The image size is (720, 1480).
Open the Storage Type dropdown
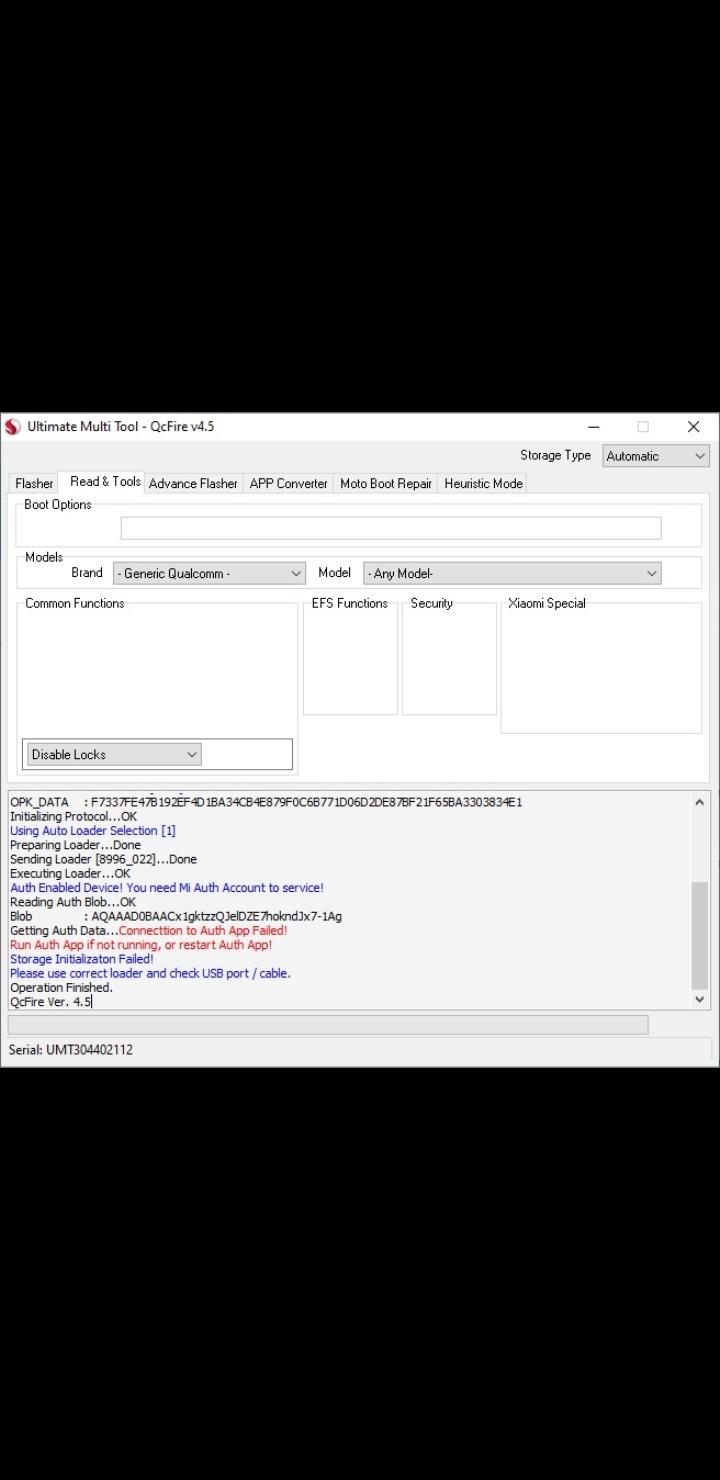(x=656, y=456)
